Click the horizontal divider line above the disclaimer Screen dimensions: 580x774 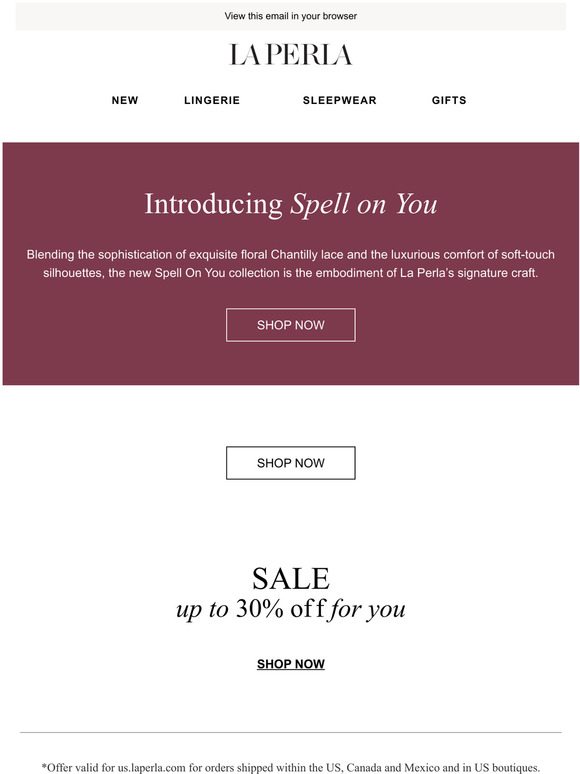[x=290, y=732]
